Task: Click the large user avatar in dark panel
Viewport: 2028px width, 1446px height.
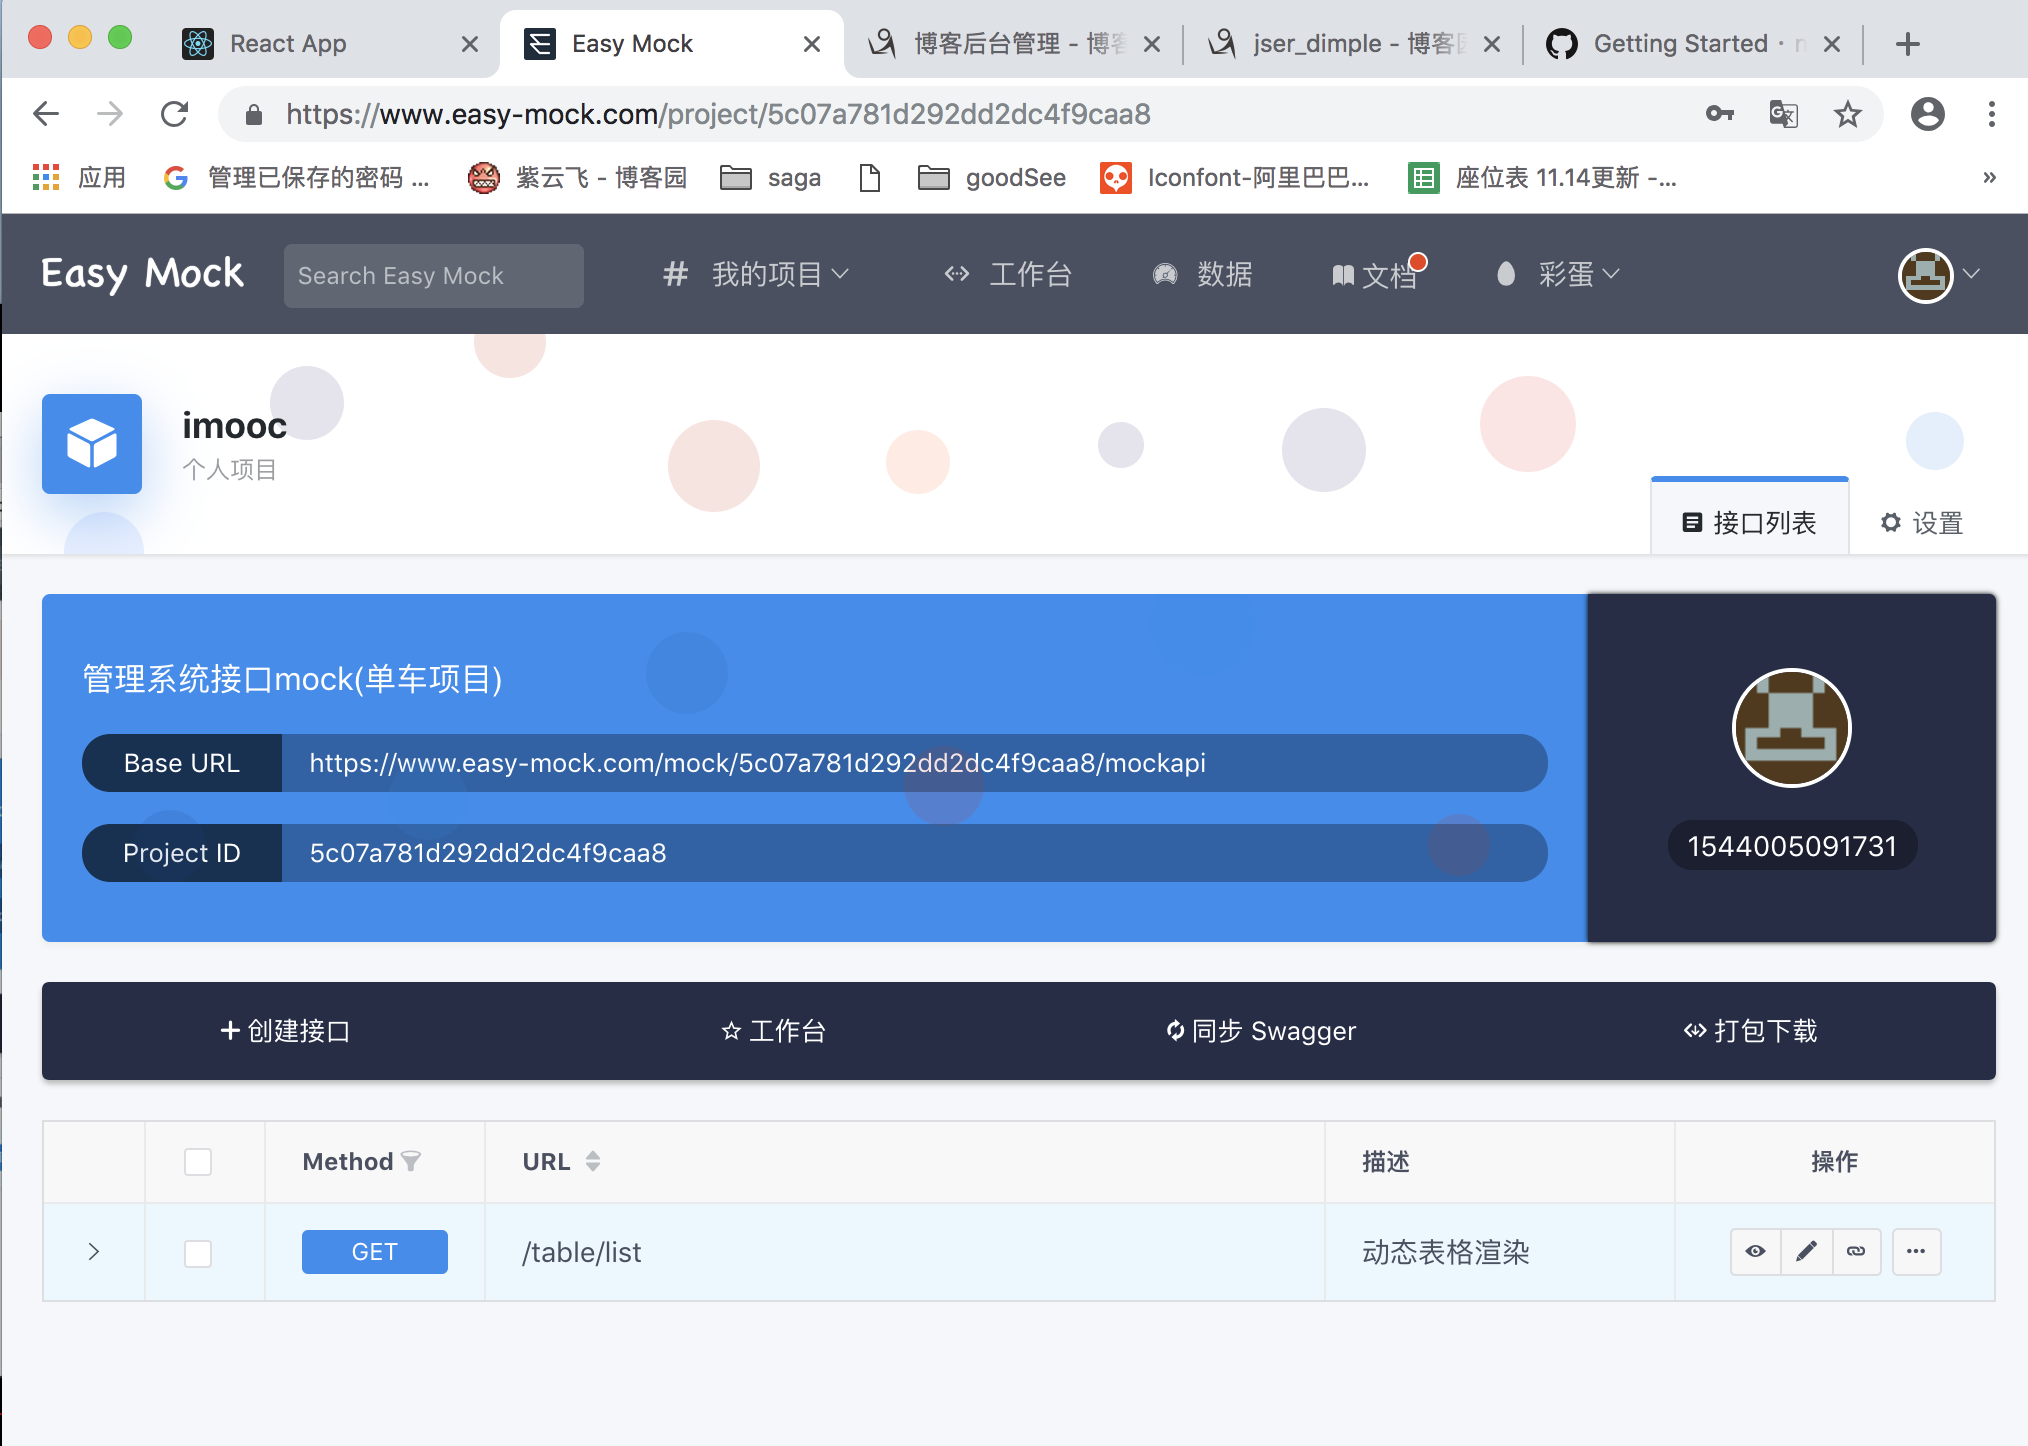Action: 1792,728
